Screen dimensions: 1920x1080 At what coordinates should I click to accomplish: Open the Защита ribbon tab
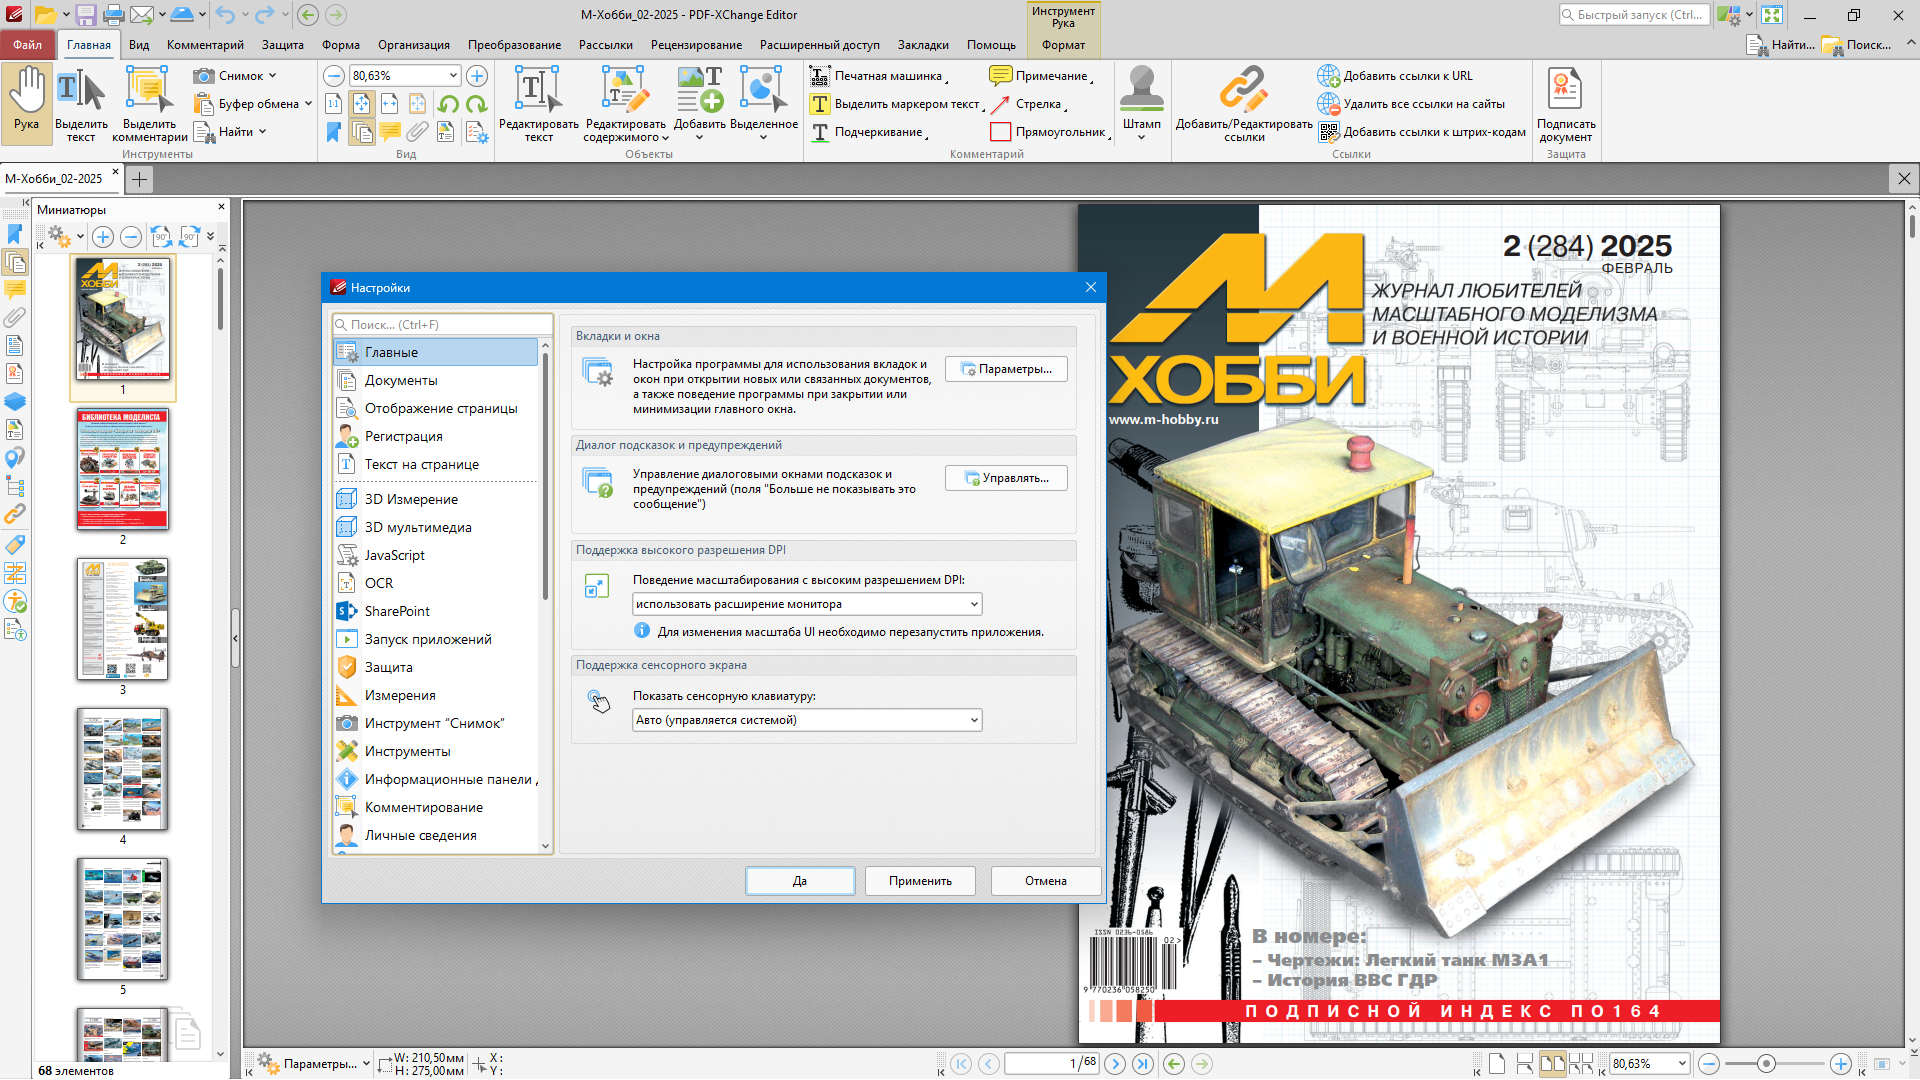click(282, 45)
